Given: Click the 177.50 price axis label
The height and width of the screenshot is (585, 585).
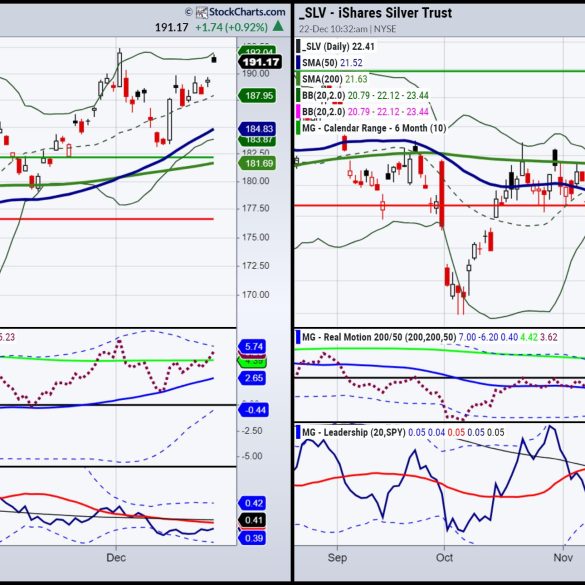Looking at the screenshot, I should (x=255, y=208).
